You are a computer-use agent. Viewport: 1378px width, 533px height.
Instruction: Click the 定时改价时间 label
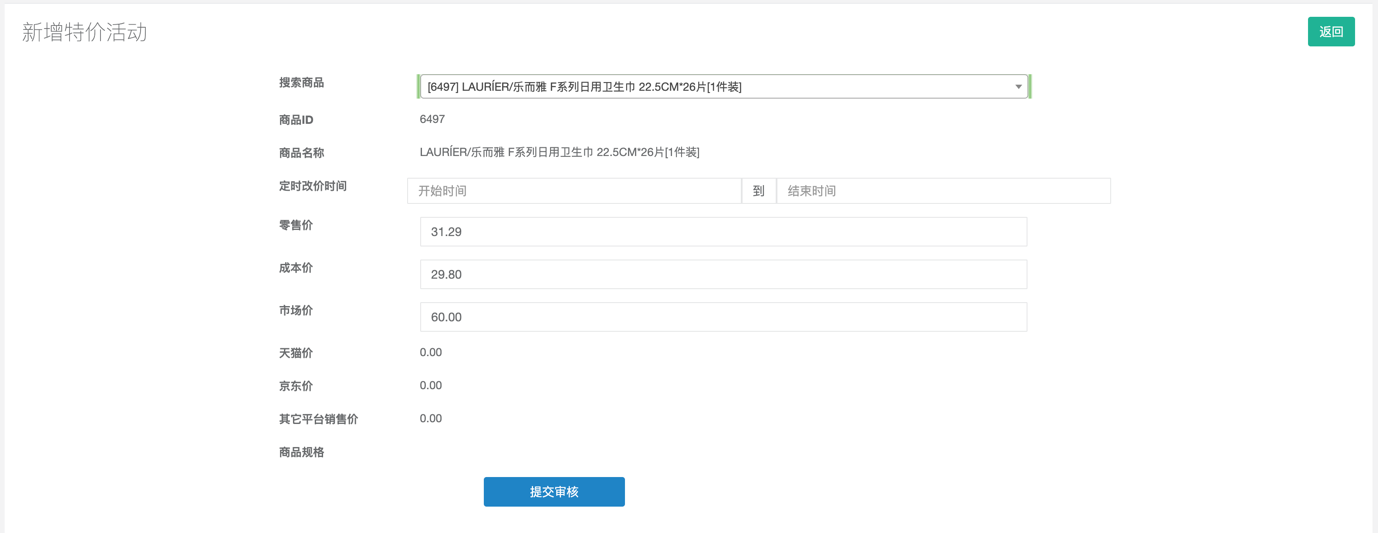point(313,186)
